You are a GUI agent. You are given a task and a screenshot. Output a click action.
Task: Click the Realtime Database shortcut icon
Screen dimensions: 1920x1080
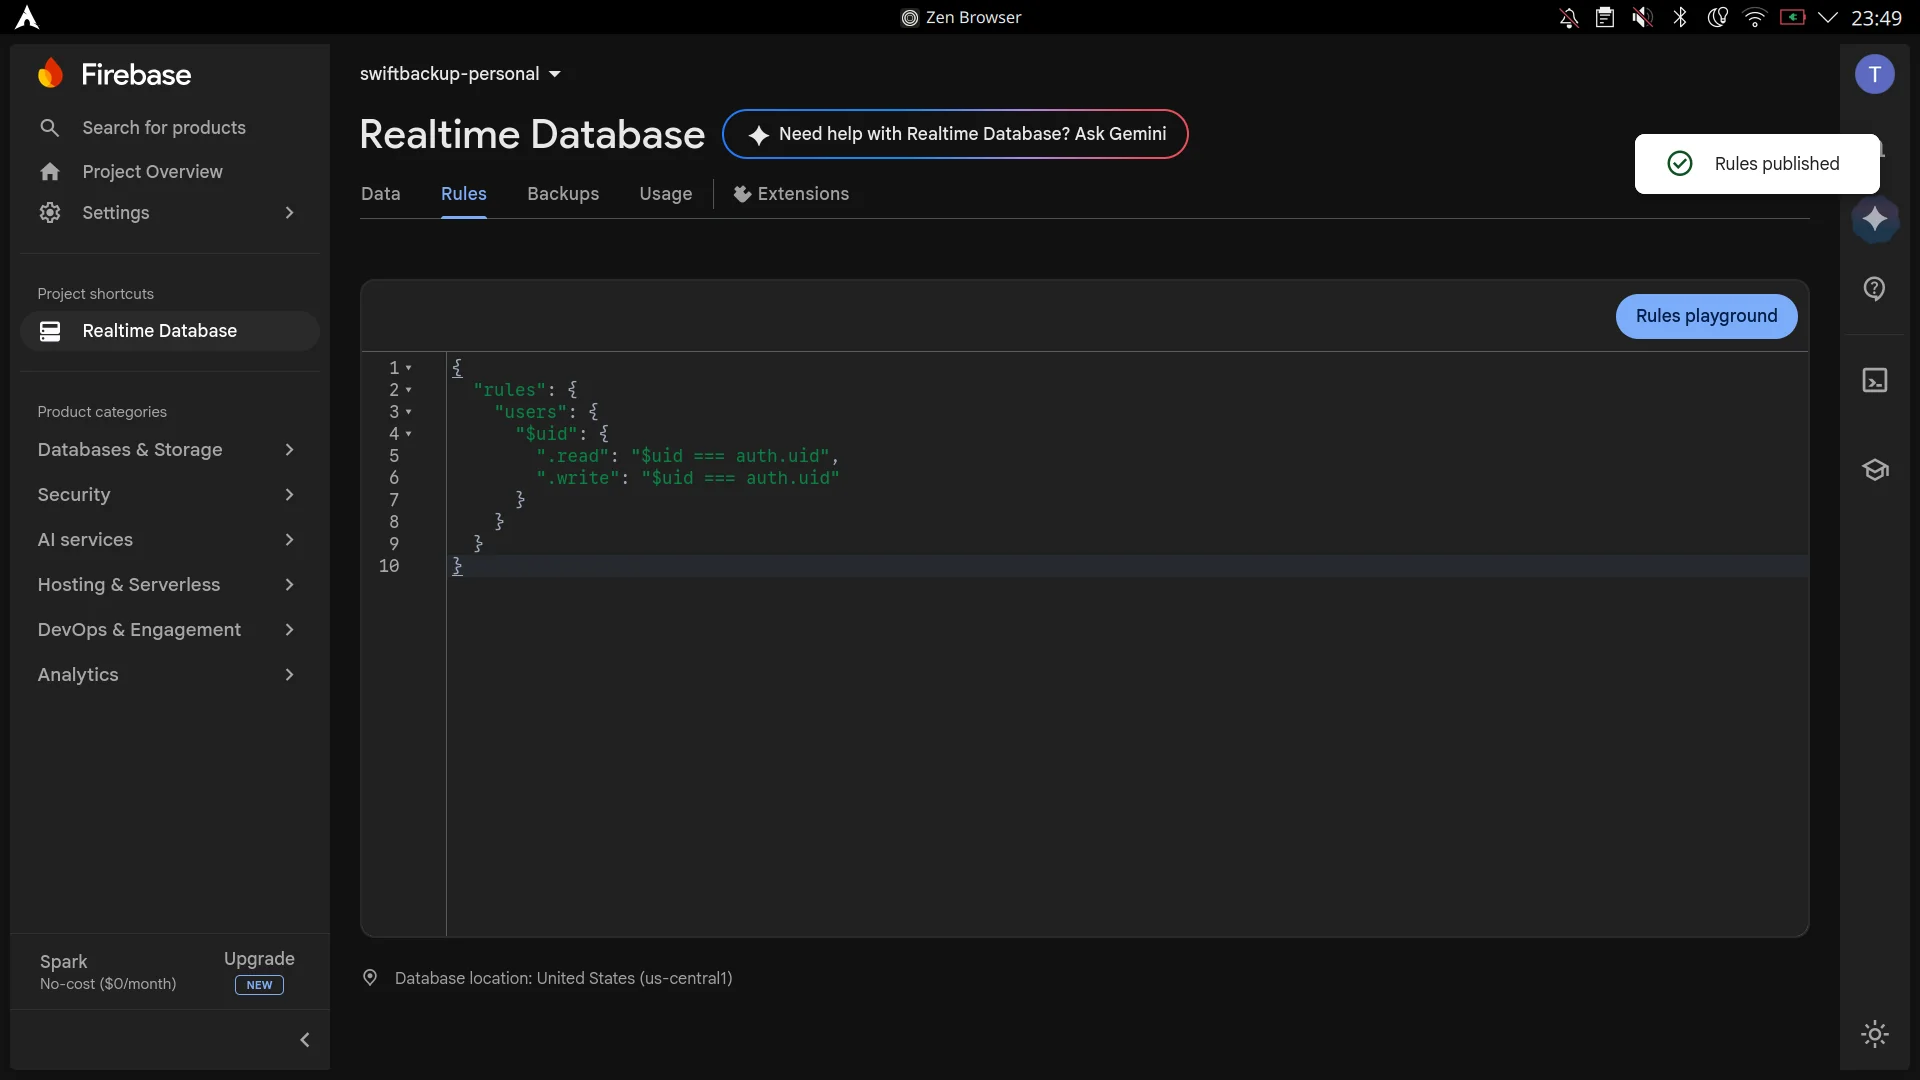(x=50, y=331)
